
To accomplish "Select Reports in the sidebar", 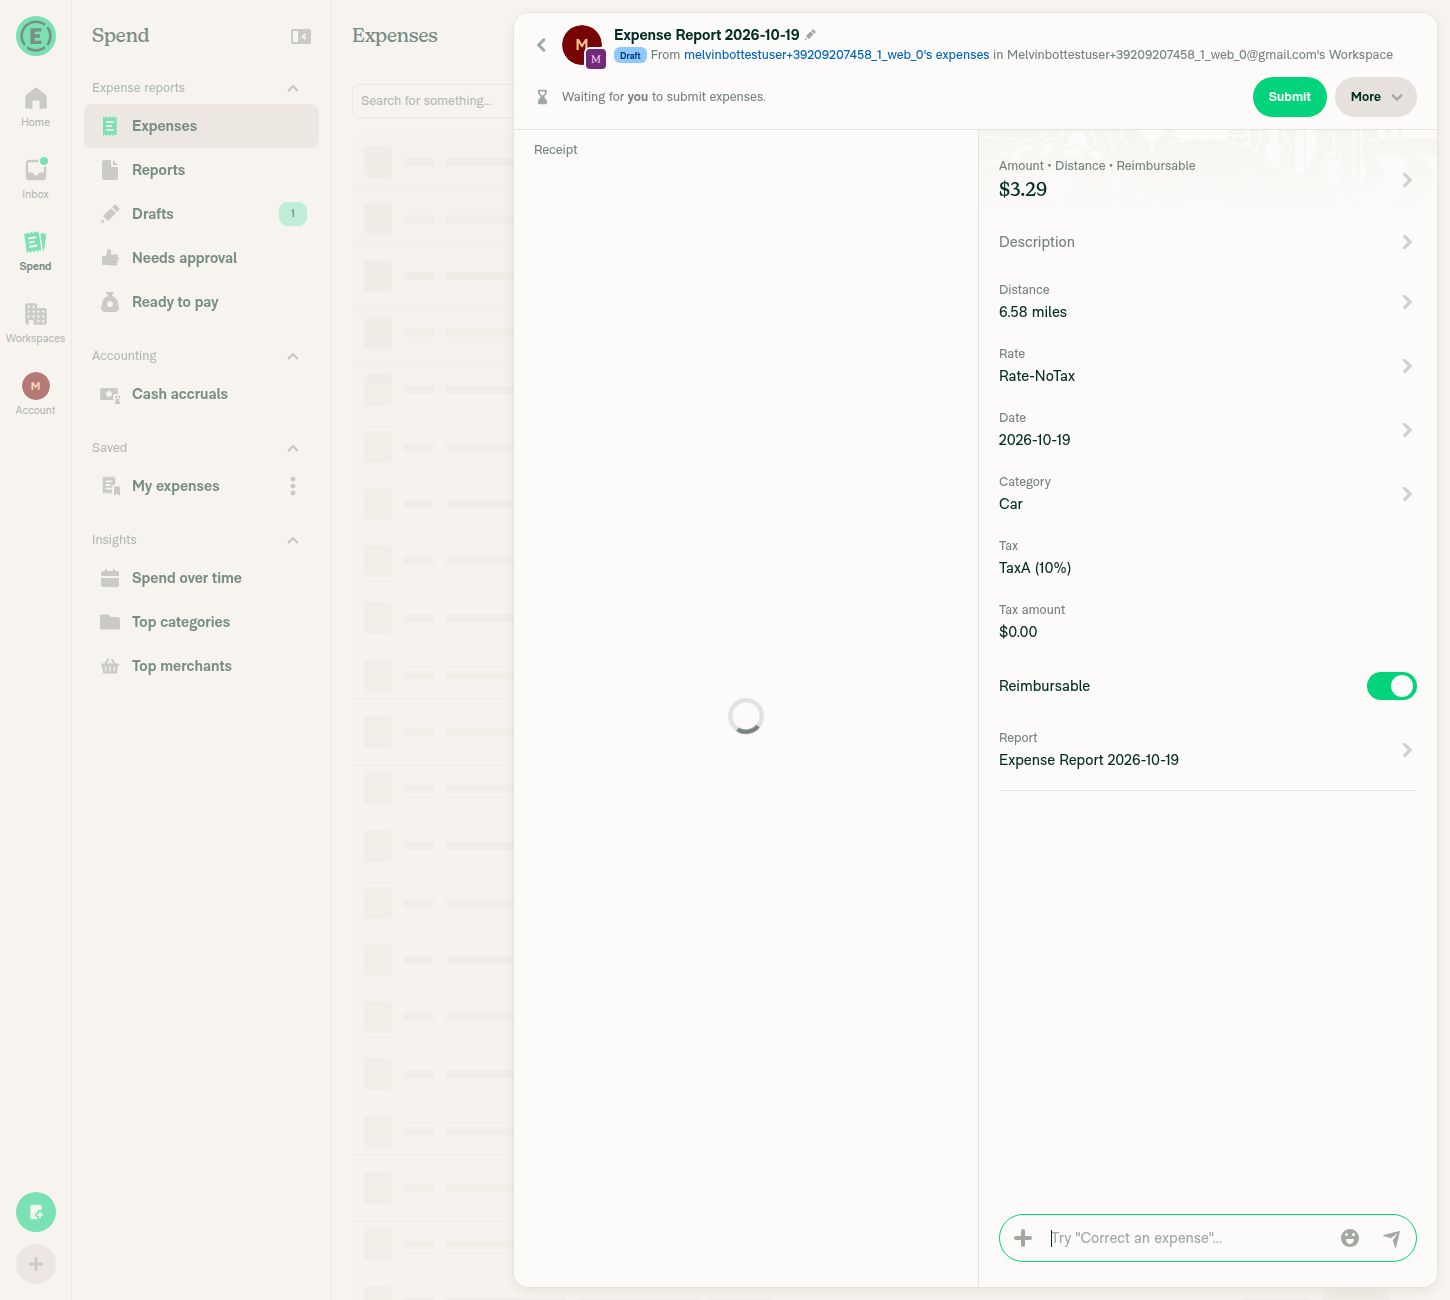I will 201,170.
